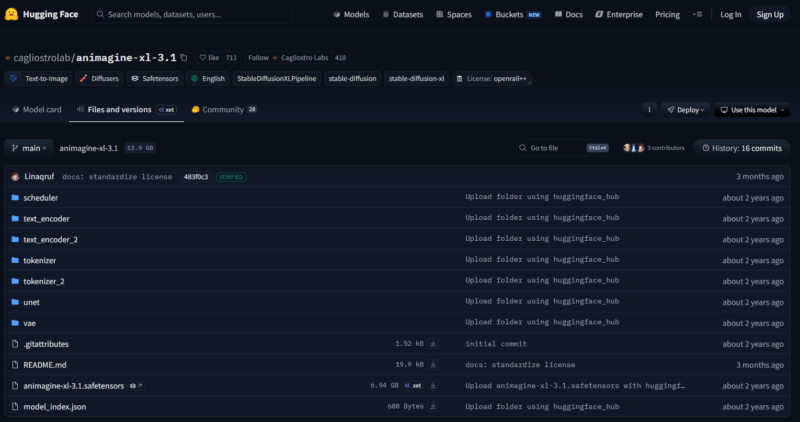Click the Sign Up button
The image size is (800, 422).
[770, 15]
